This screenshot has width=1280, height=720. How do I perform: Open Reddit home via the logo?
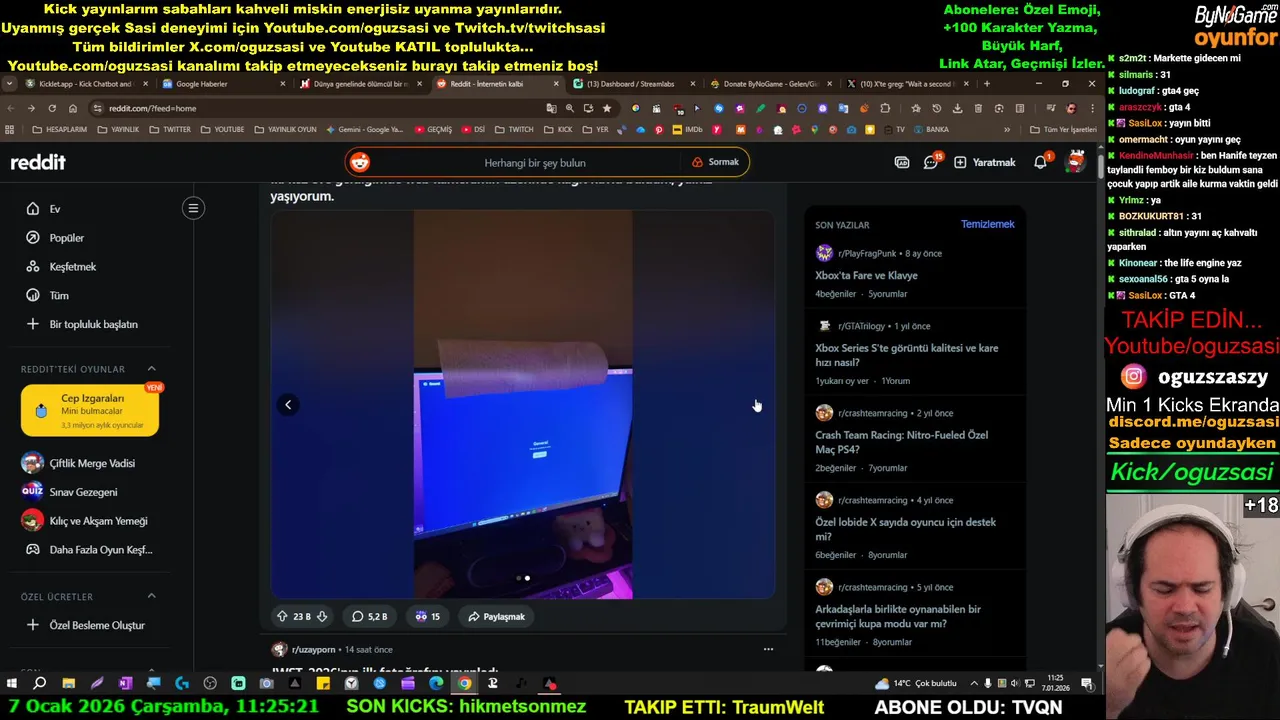[x=38, y=162]
